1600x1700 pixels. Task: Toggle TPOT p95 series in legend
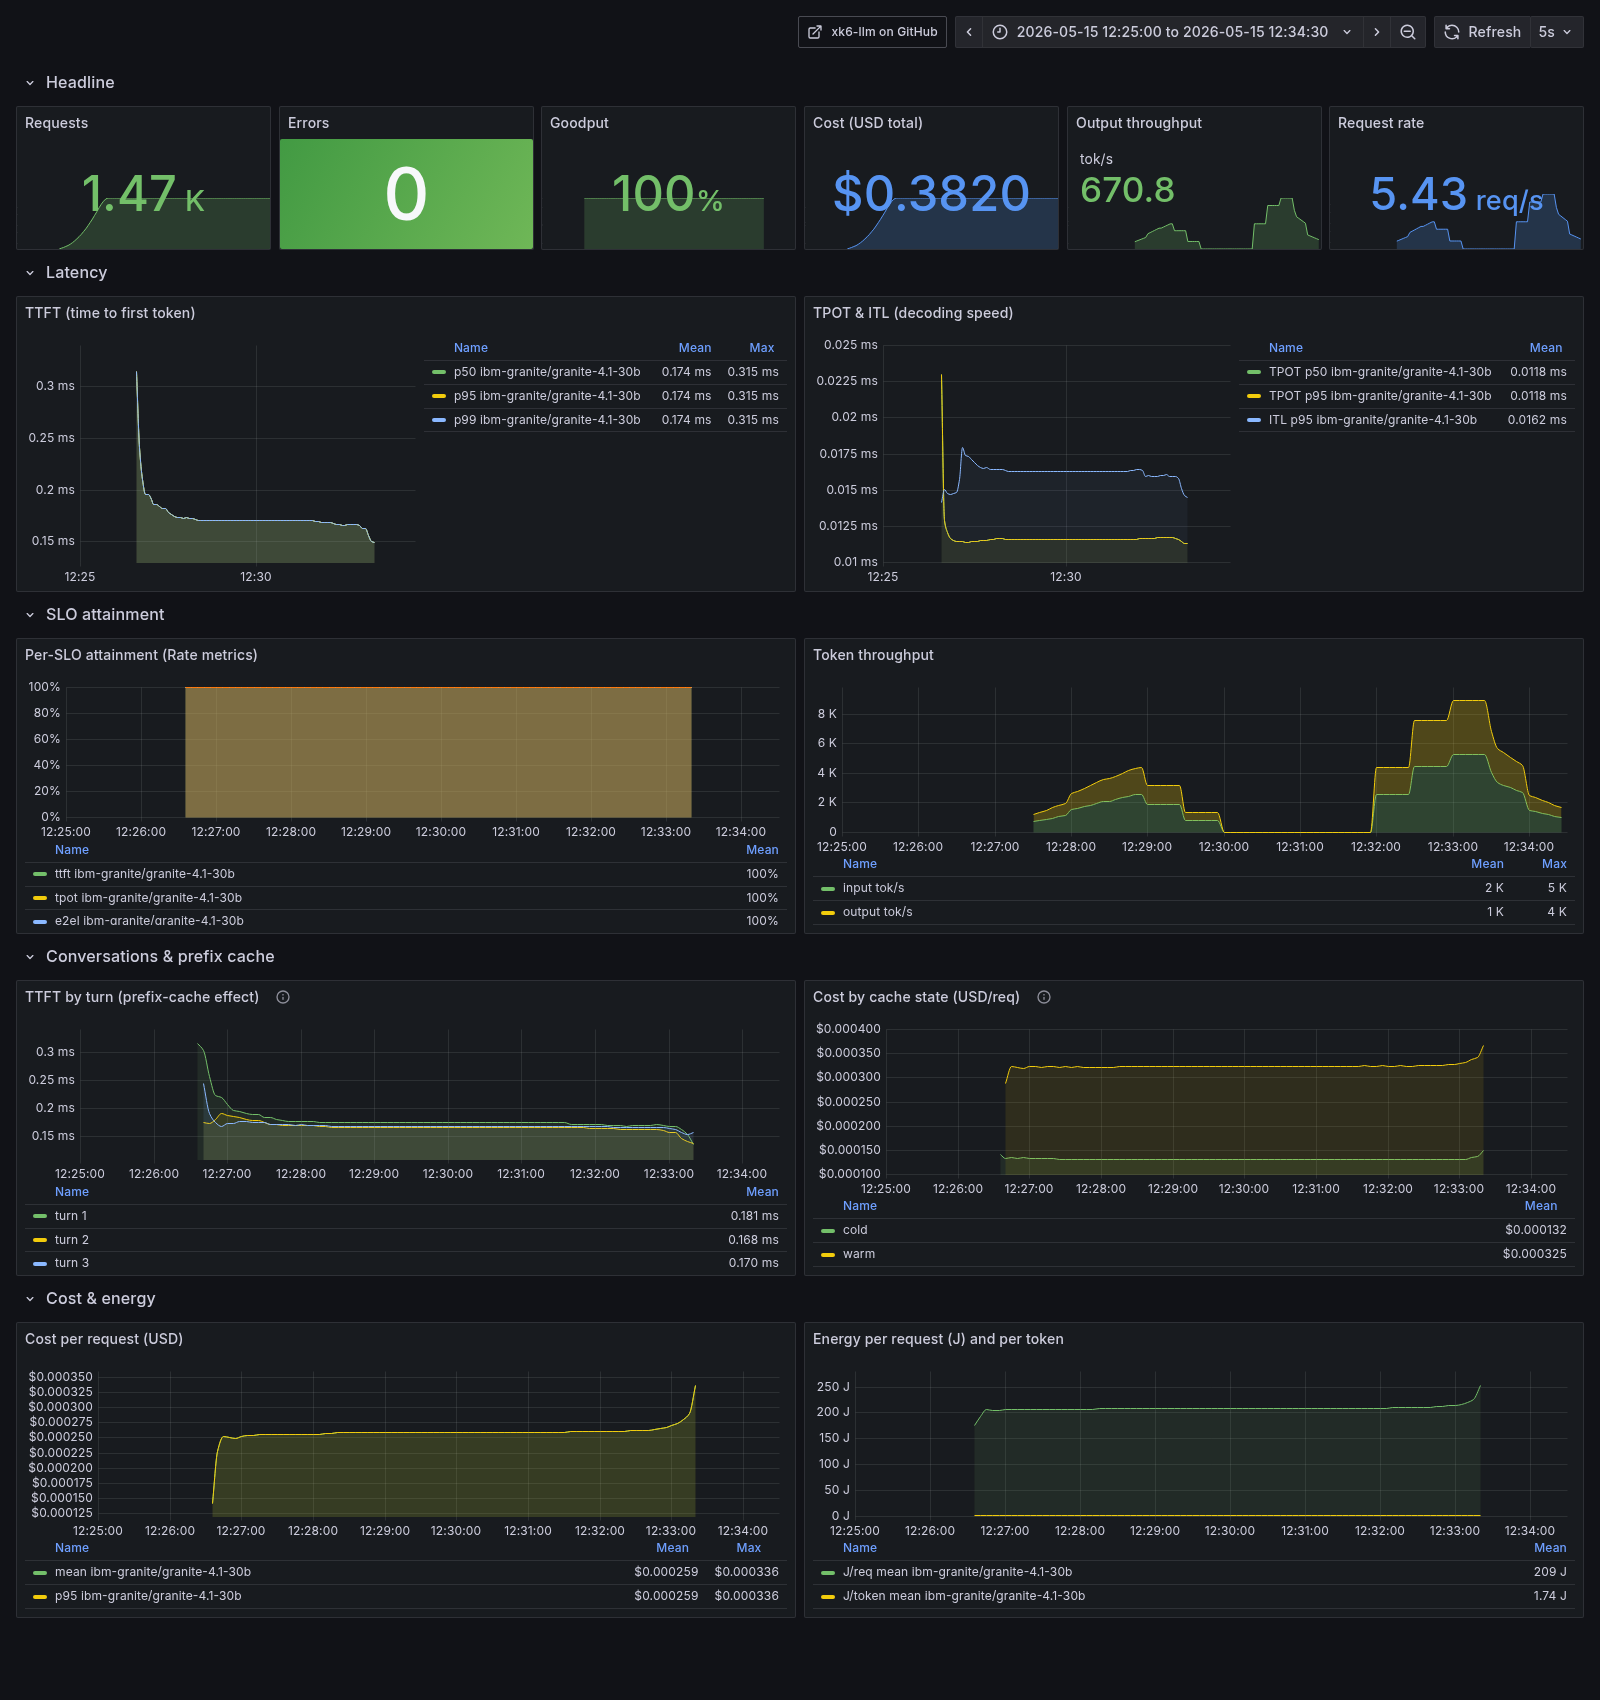[1380, 396]
